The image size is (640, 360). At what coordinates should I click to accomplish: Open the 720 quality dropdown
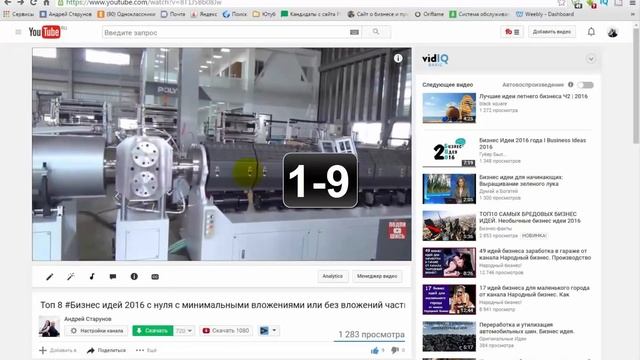tap(184, 331)
